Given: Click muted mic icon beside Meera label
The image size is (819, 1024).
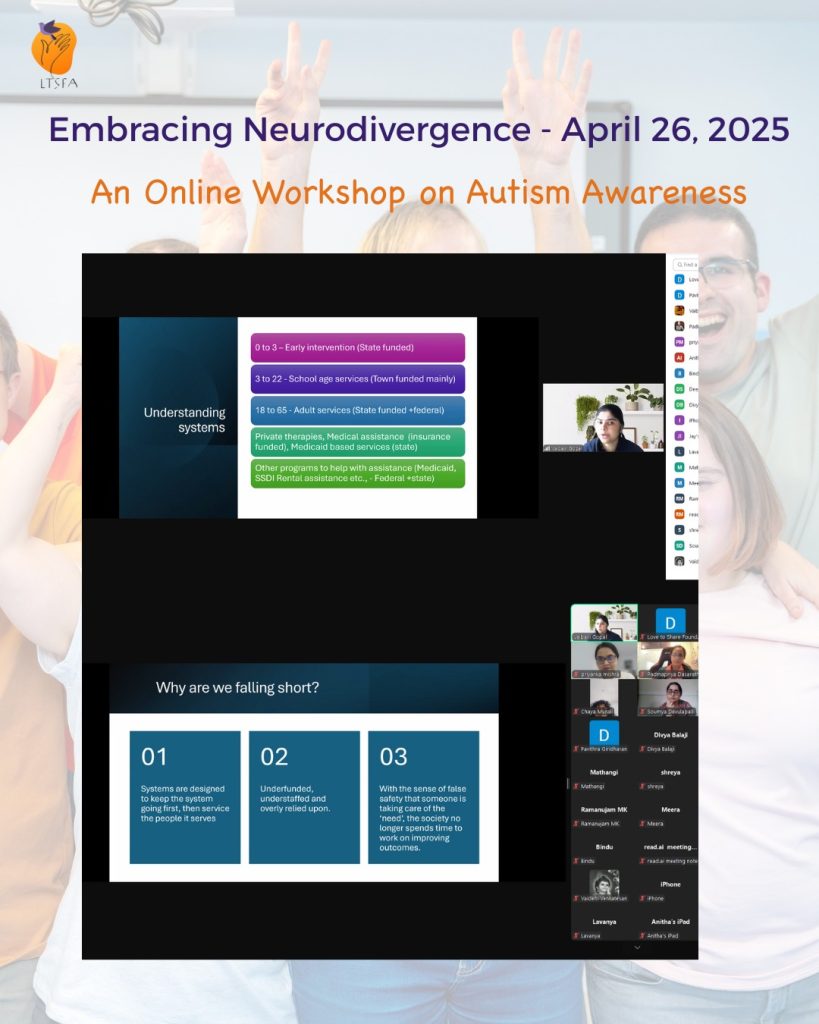Looking at the screenshot, I should point(643,824).
